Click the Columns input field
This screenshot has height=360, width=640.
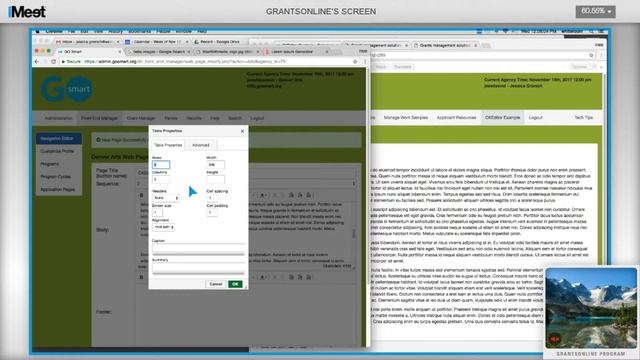point(161,179)
